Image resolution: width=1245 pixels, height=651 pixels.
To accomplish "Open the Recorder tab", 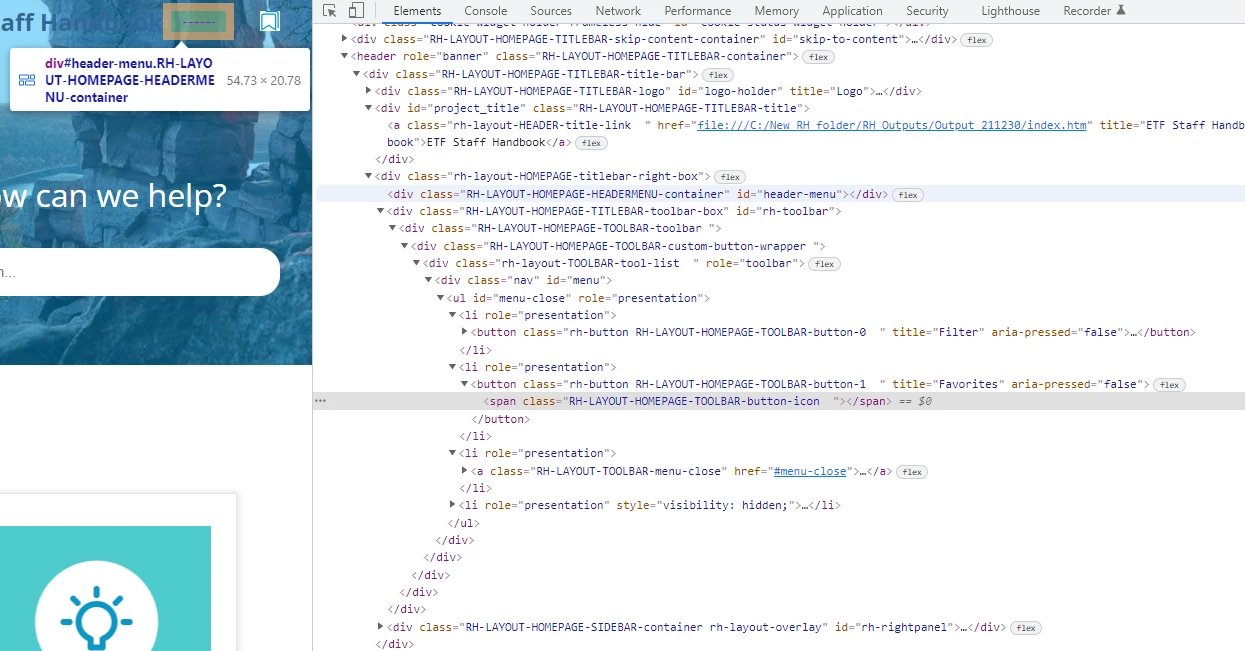I will click(x=1087, y=11).
